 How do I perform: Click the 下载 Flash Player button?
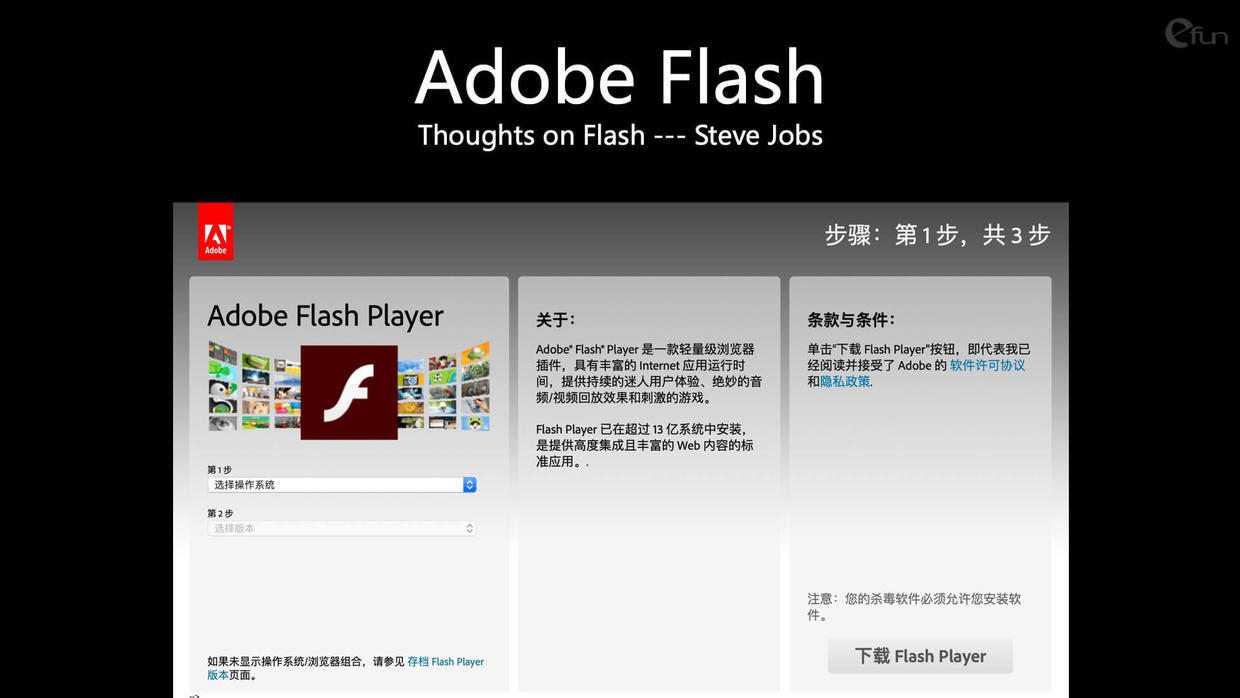pos(920,656)
